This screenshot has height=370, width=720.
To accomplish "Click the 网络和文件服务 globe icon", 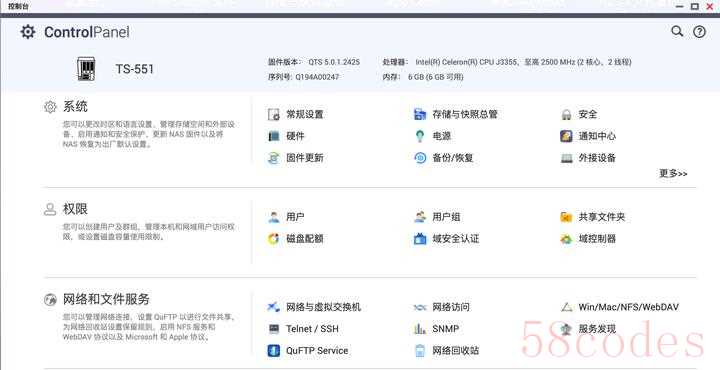I will click(x=50, y=300).
